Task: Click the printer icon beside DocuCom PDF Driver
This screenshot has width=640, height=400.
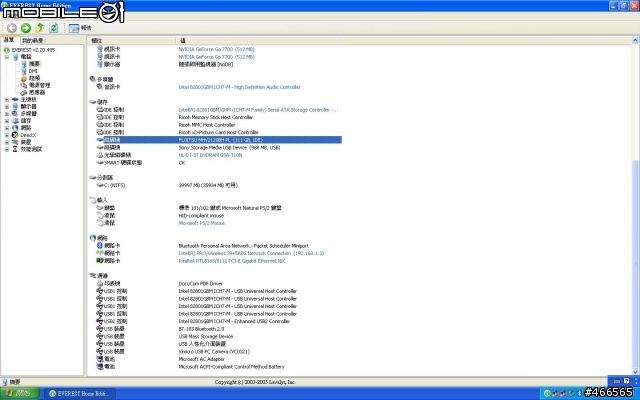Action: coord(100,283)
